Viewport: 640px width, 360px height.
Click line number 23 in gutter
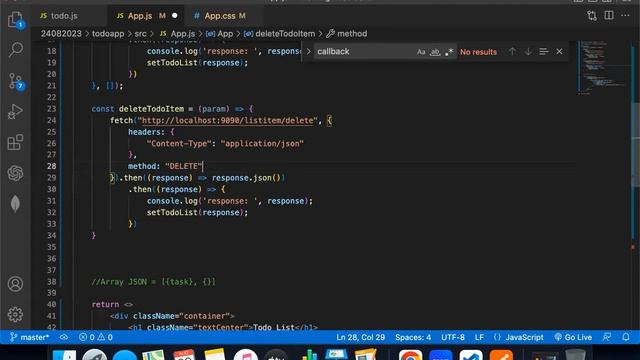coord(51,109)
